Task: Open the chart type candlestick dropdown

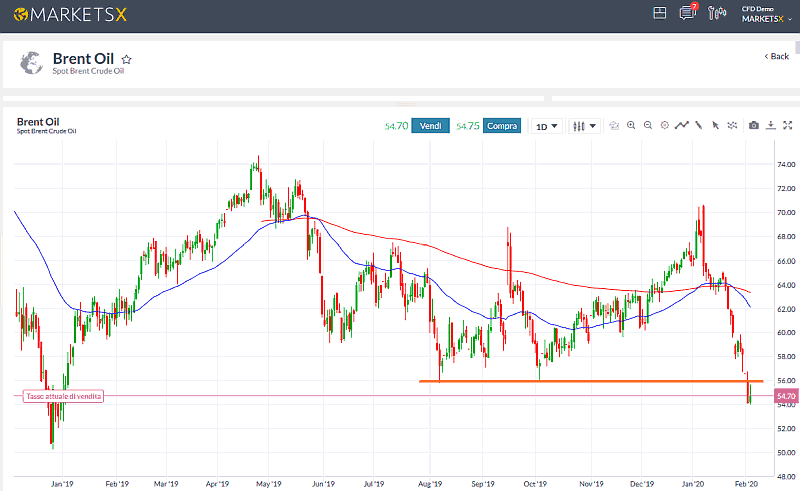Action: point(583,126)
